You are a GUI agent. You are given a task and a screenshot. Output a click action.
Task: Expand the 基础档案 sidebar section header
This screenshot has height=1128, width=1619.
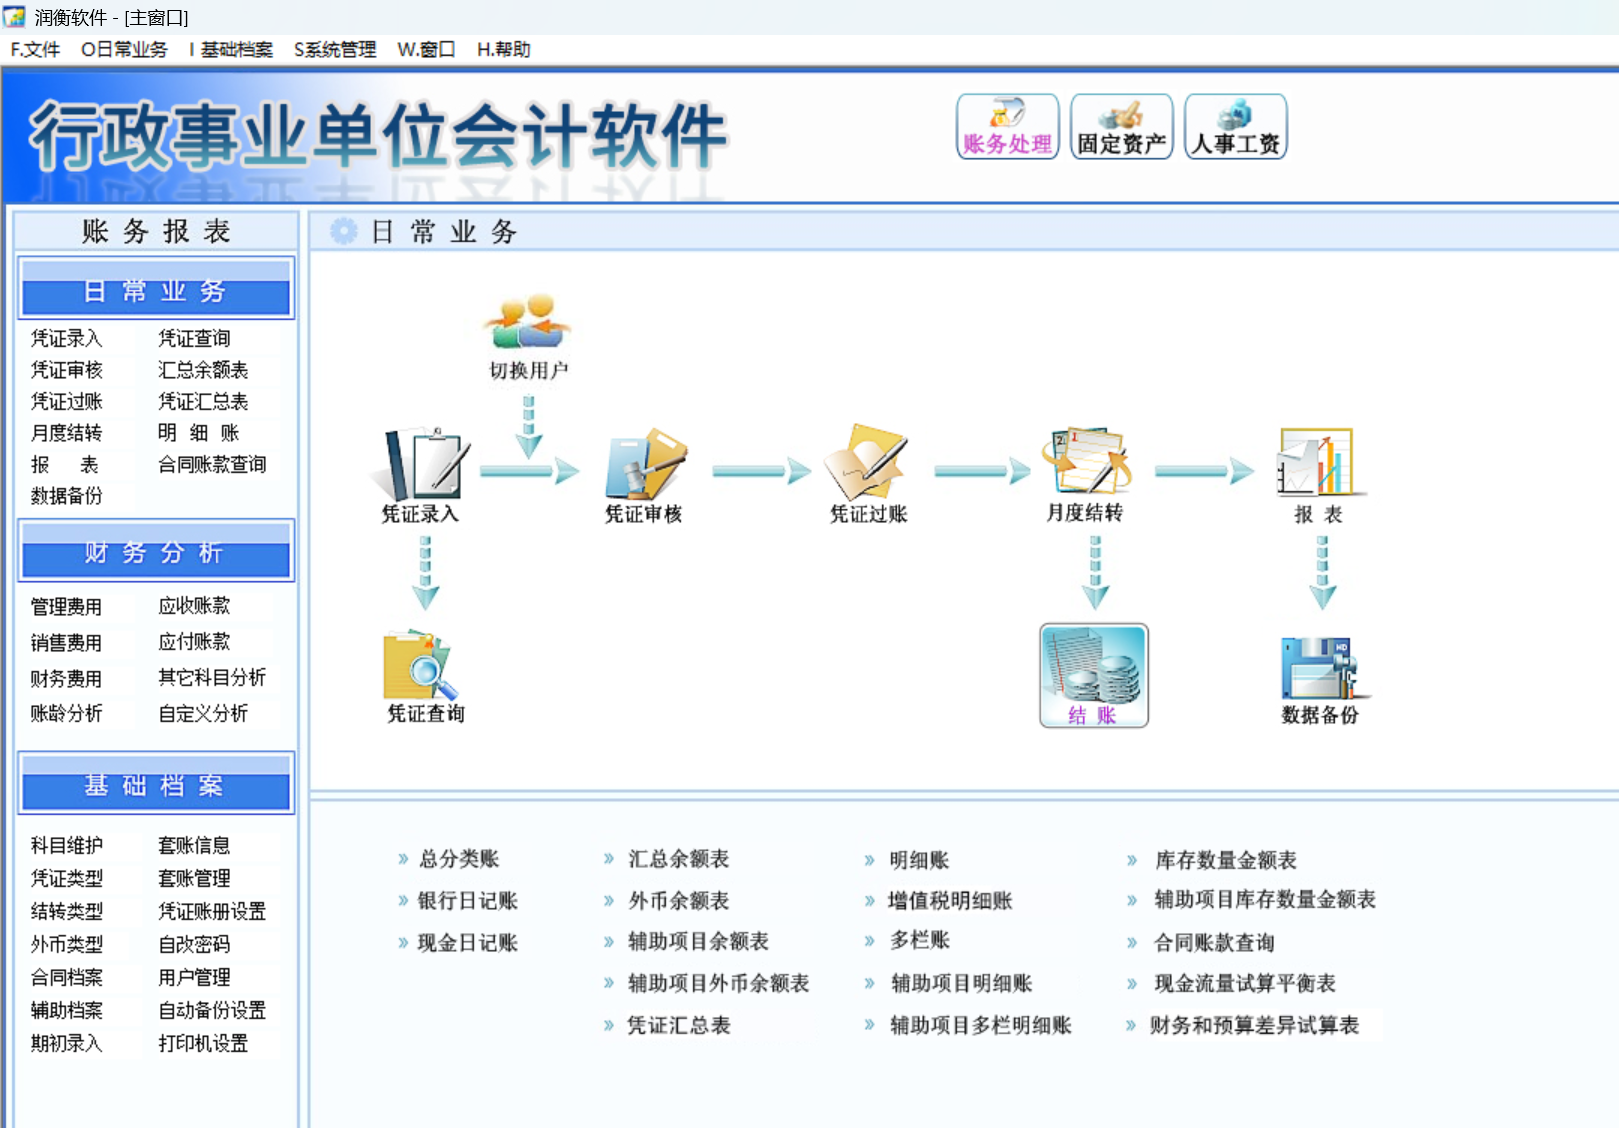156,784
